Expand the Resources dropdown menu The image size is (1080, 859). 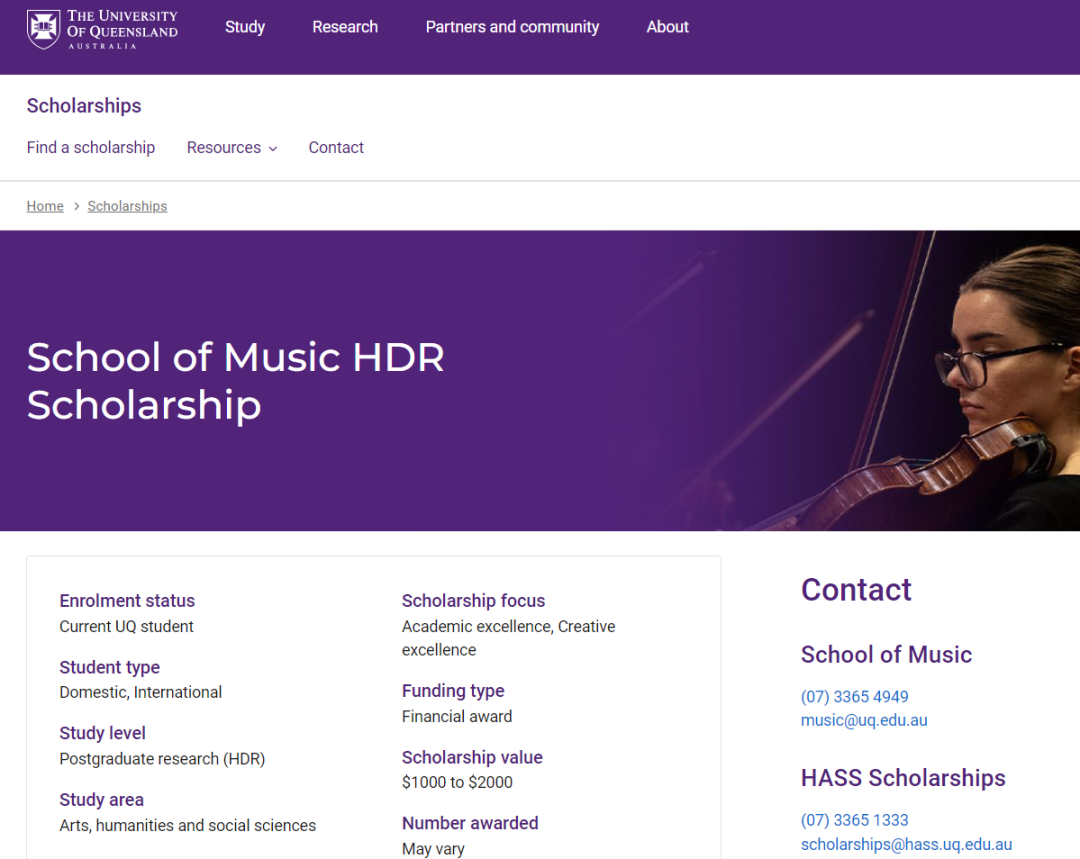[224, 147]
